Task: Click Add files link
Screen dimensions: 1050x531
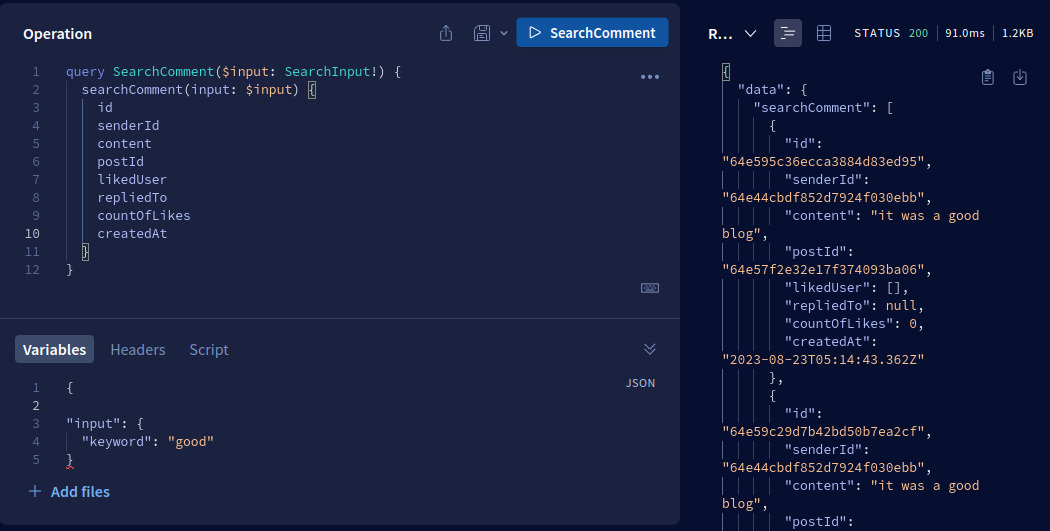Action: pyautogui.click(x=69, y=491)
